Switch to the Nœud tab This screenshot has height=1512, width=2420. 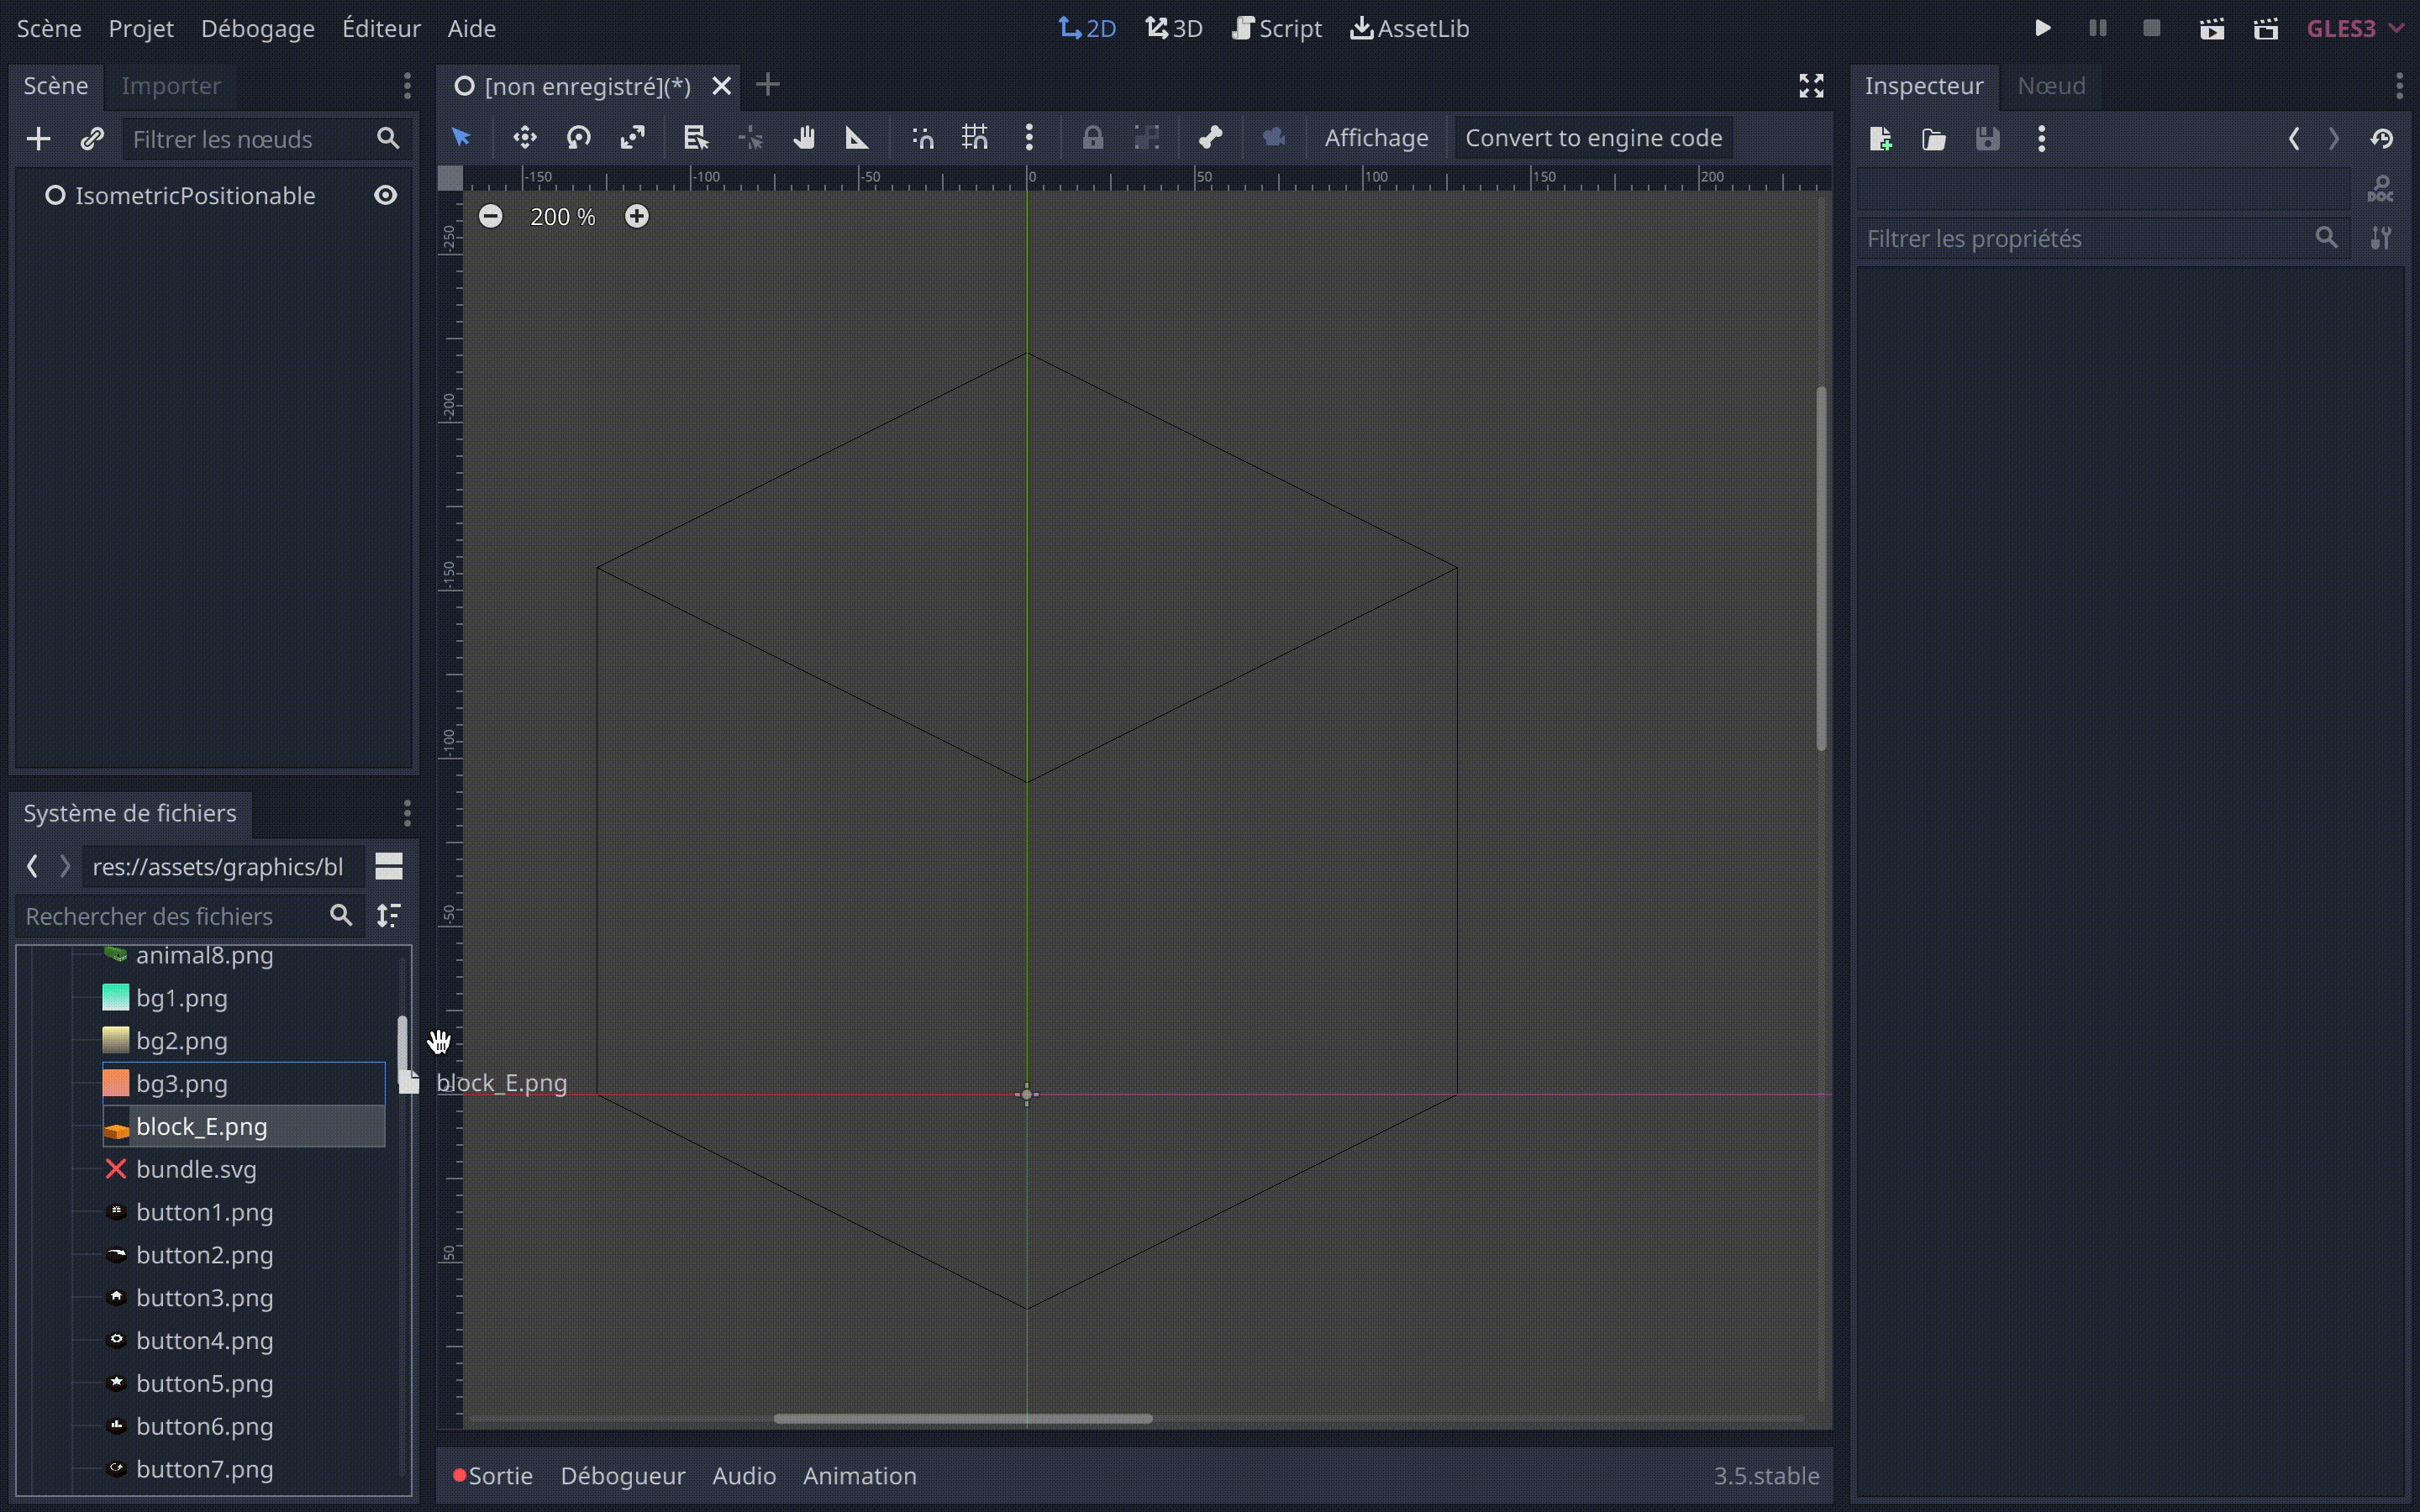click(x=2051, y=86)
